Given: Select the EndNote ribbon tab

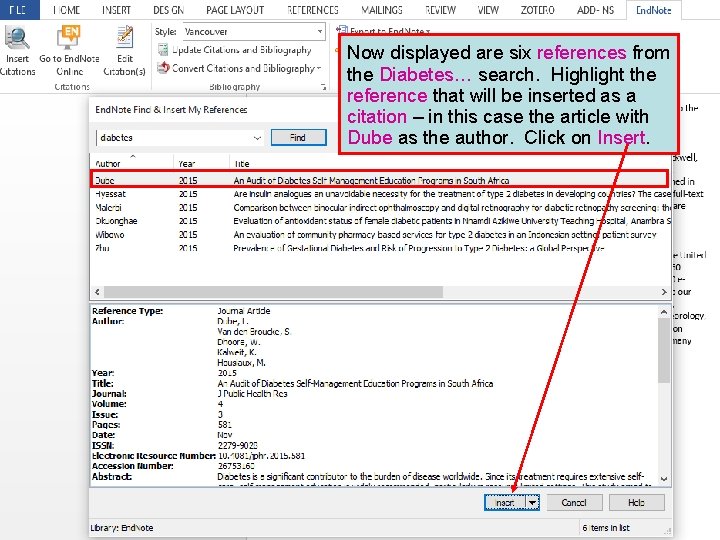Looking at the screenshot, I should 653,10.
